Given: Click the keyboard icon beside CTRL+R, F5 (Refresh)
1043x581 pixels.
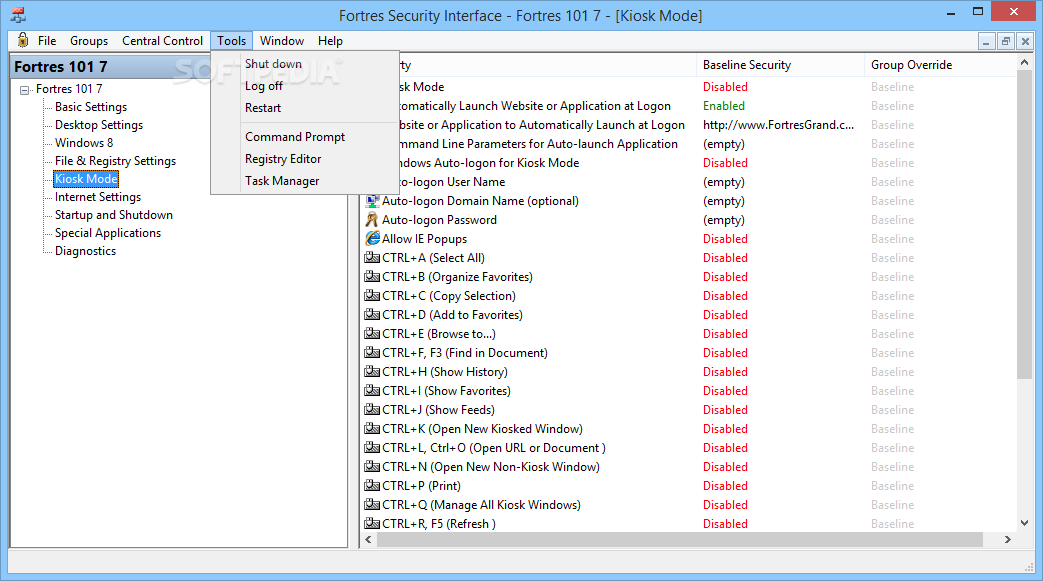Looking at the screenshot, I should tap(372, 523).
